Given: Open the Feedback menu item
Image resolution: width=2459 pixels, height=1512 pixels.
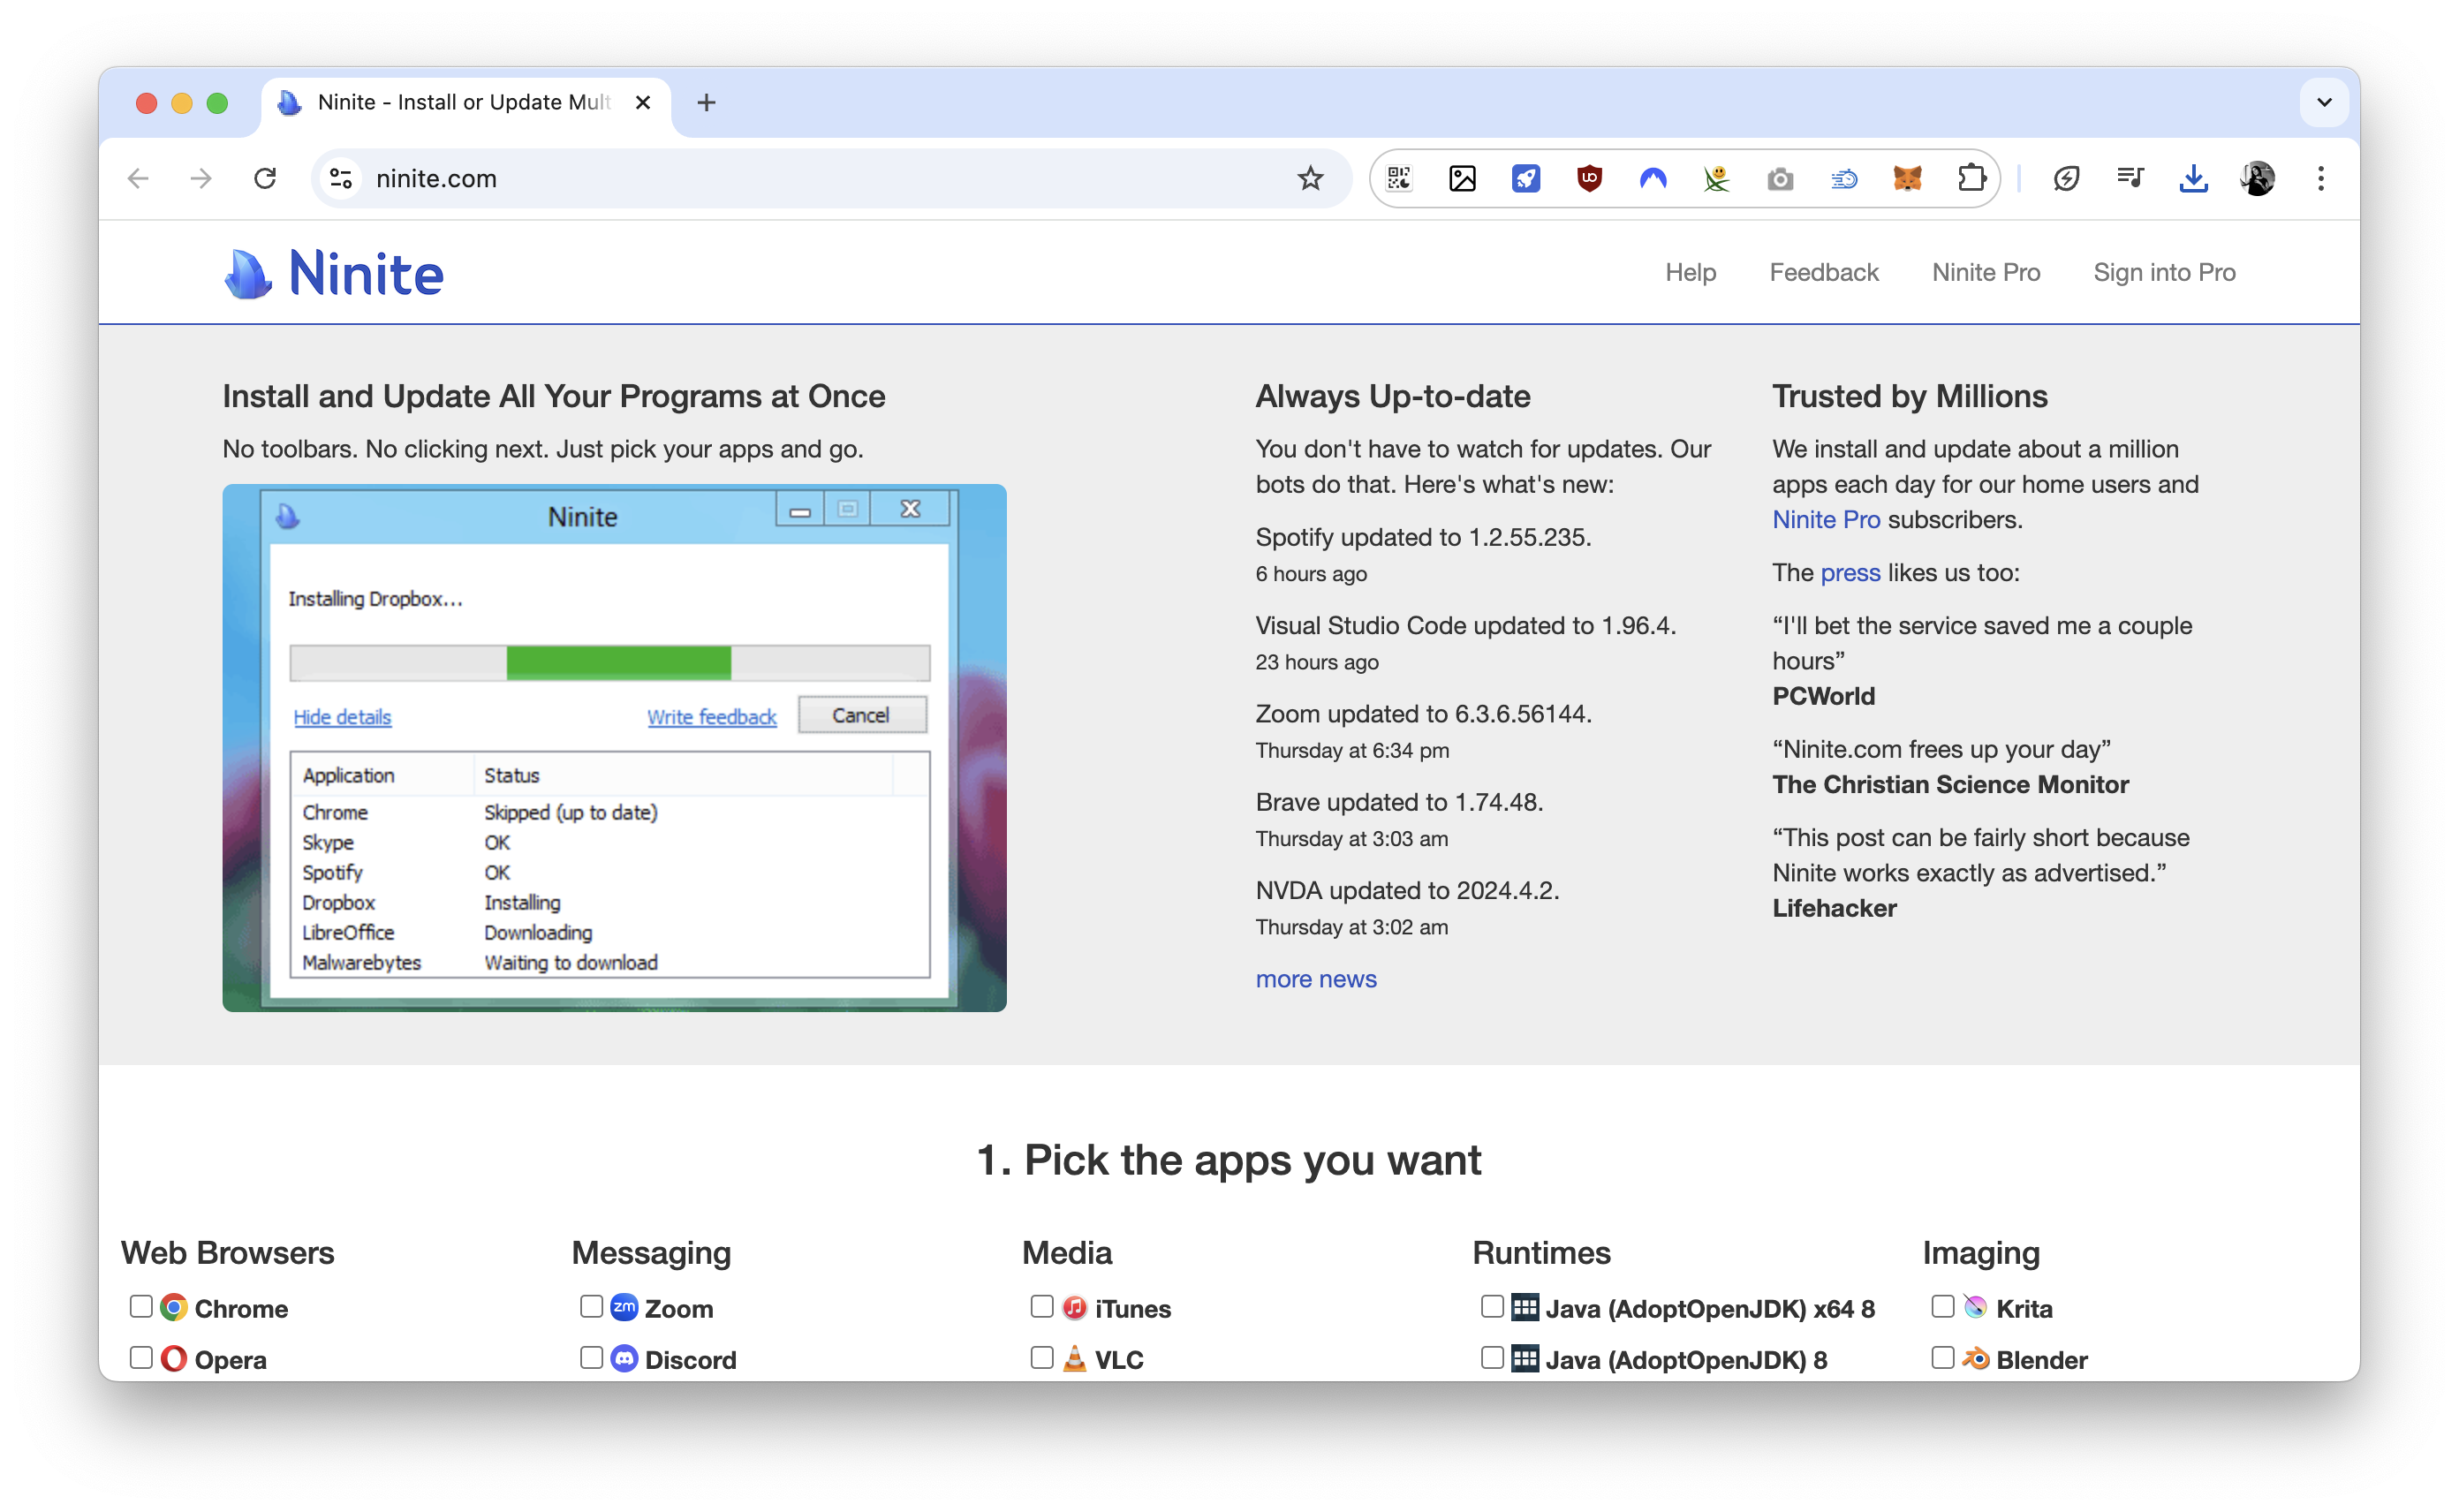Looking at the screenshot, I should (1823, 272).
